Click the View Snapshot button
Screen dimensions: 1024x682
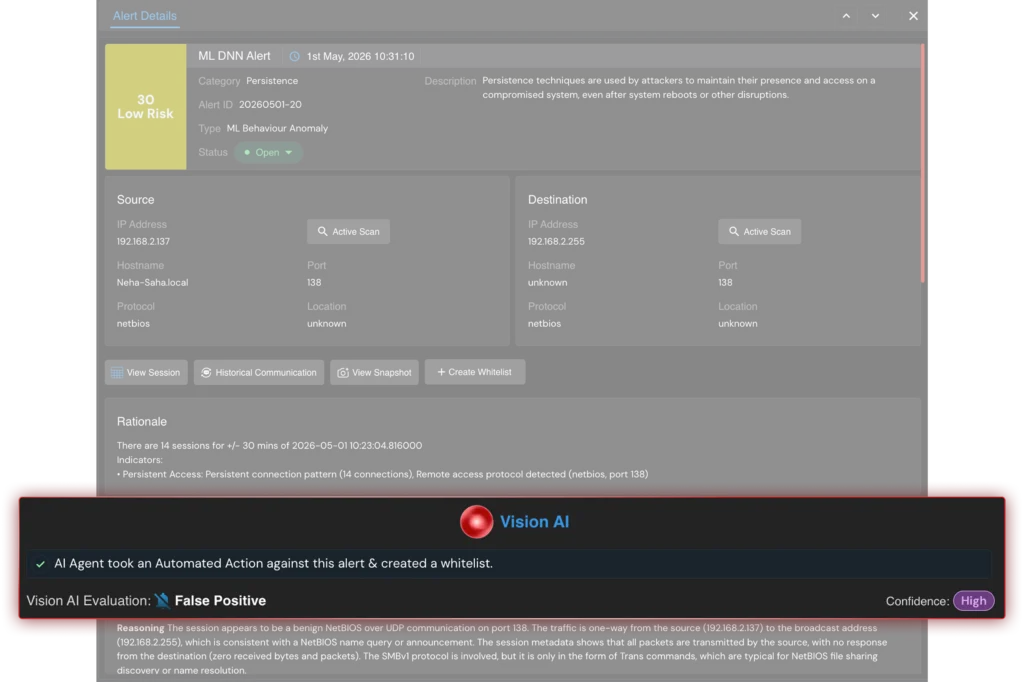click(374, 372)
